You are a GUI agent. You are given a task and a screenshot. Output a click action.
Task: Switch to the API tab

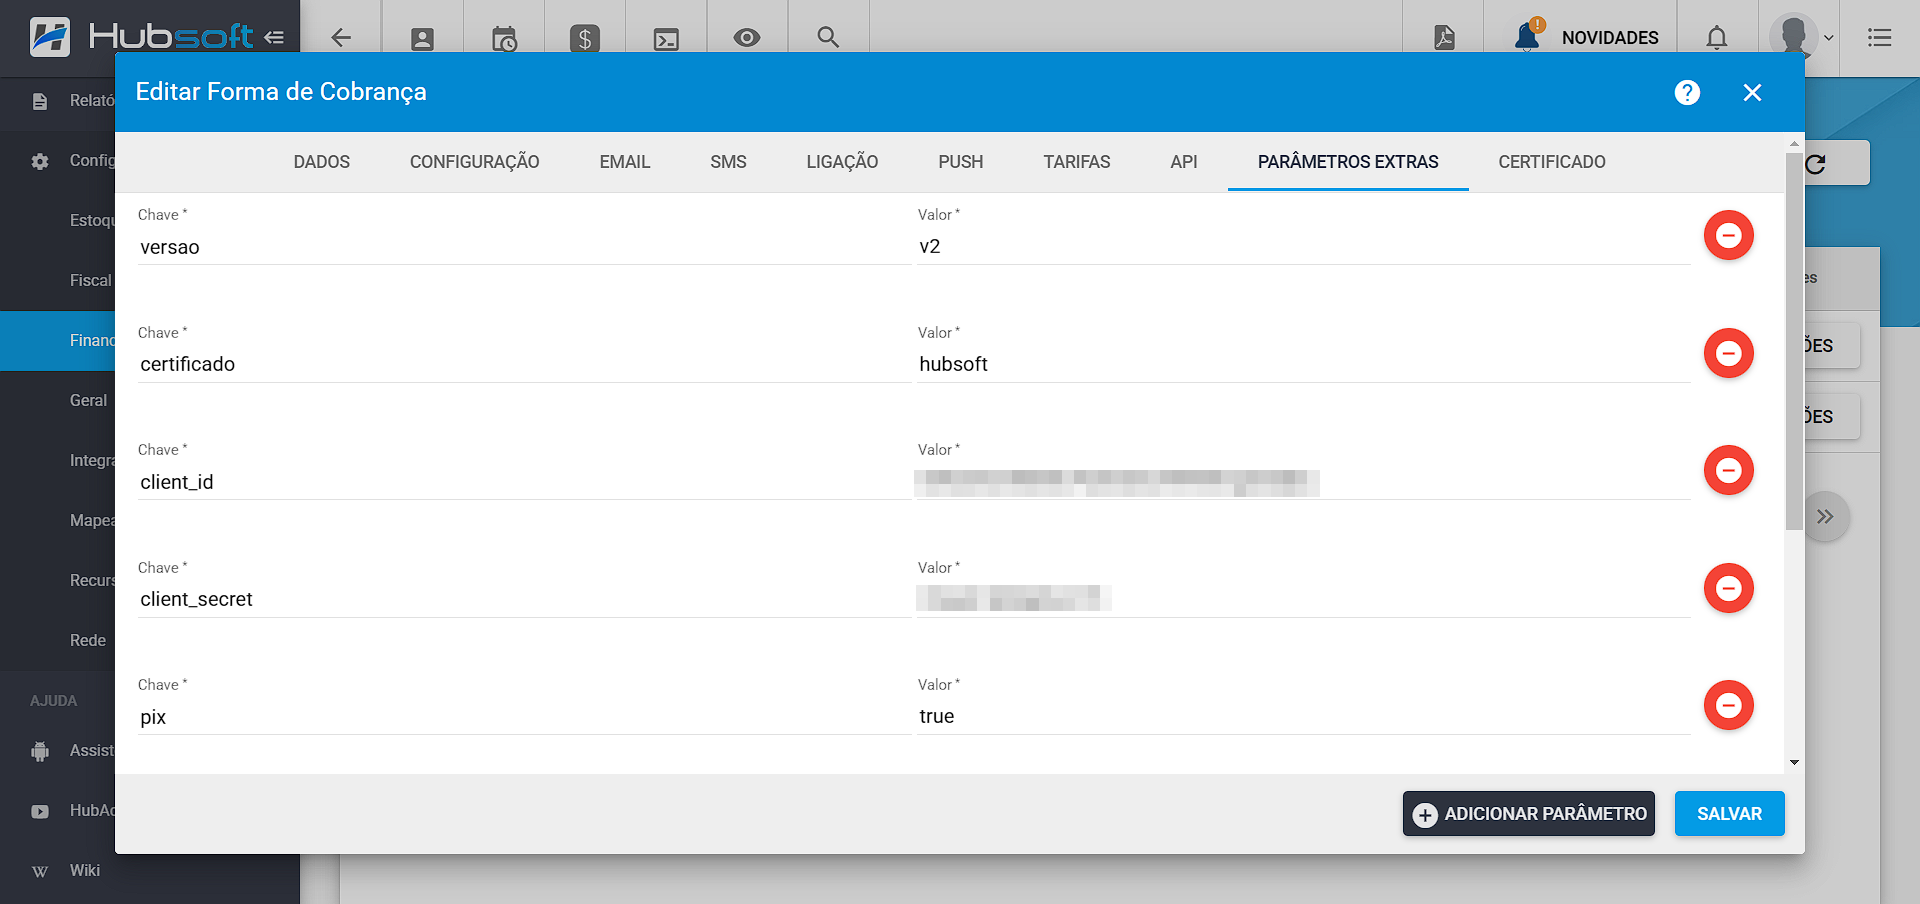click(1184, 162)
